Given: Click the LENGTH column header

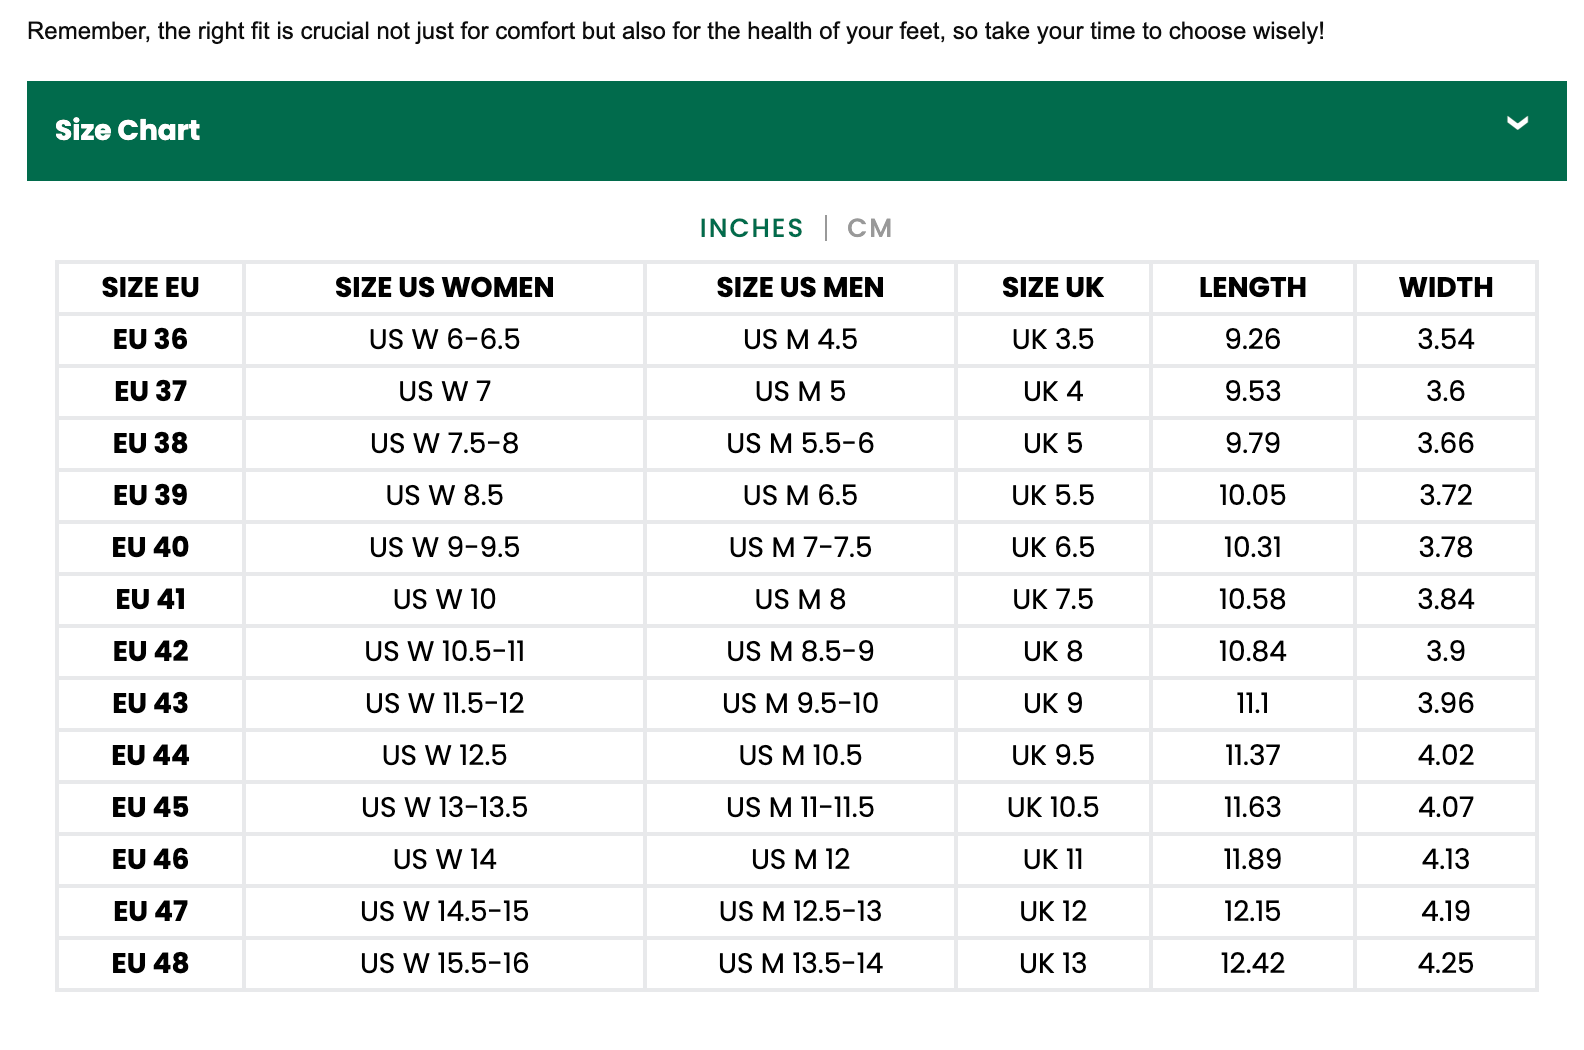Looking at the screenshot, I should 1252,288.
